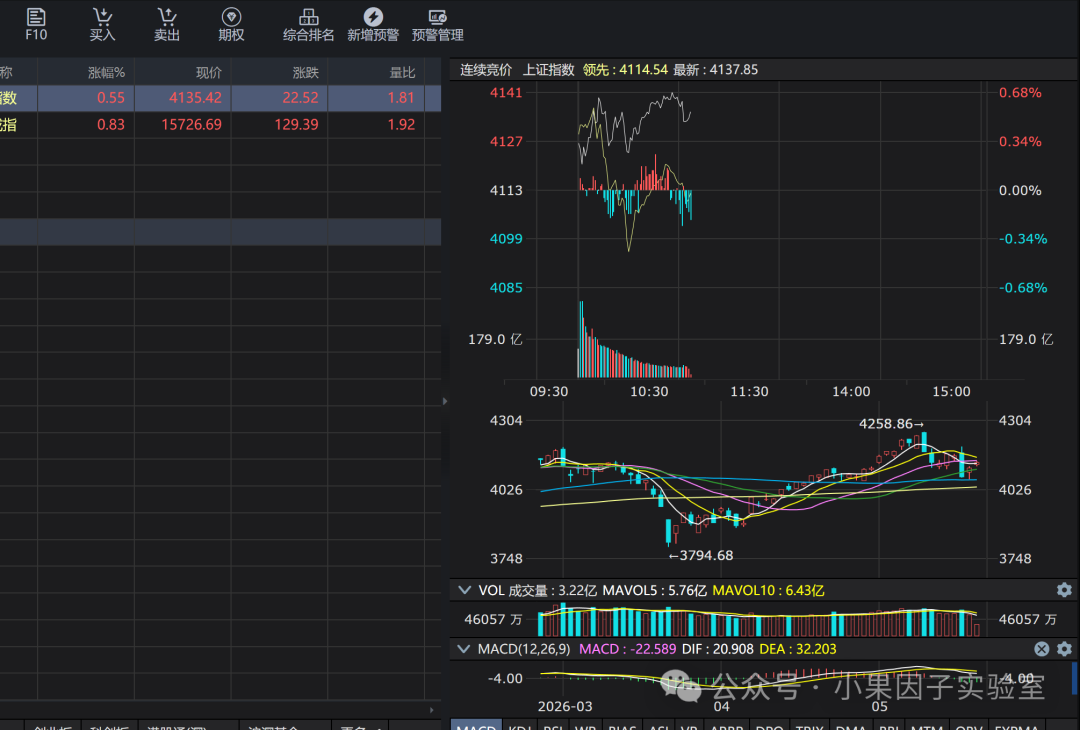1080x730 pixels.
Task: Click the splitter arrow between list and chart
Action: click(x=445, y=401)
